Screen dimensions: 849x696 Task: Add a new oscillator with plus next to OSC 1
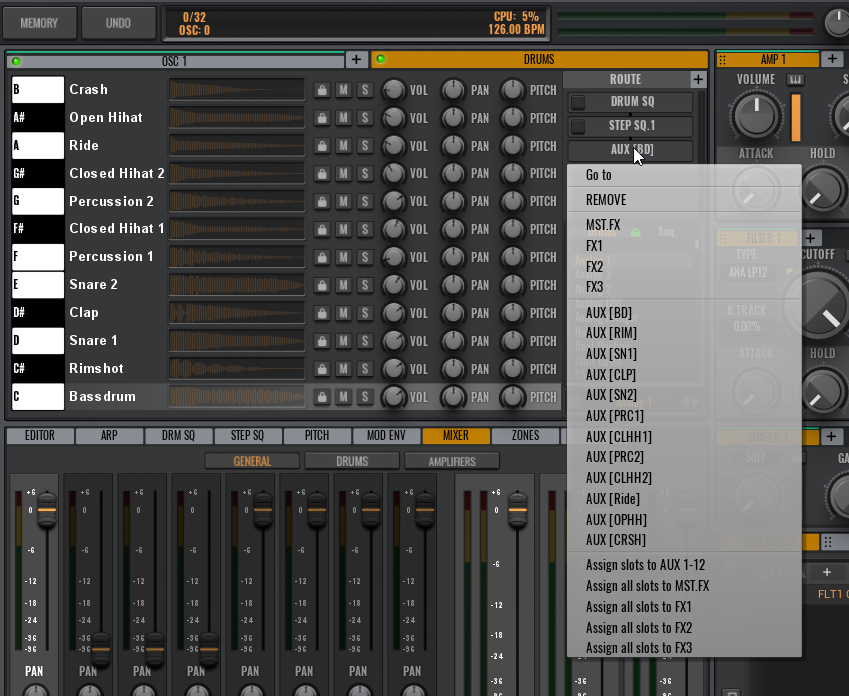pyautogui.click(x=356, y=59)
